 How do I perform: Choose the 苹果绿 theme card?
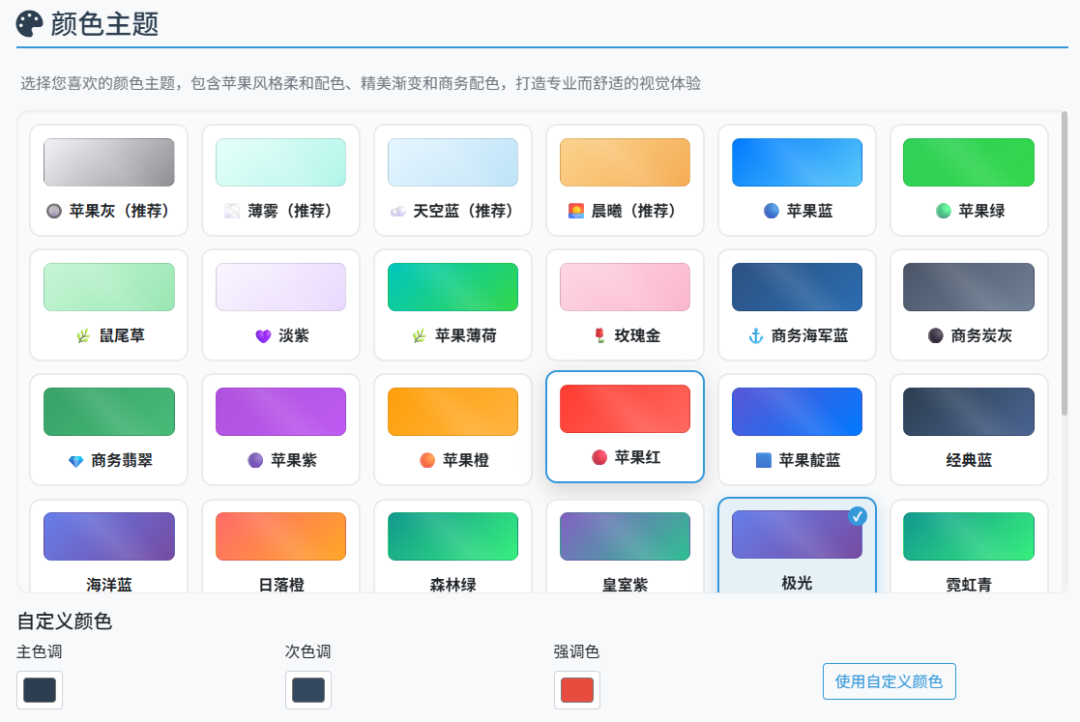click(969, 180)
